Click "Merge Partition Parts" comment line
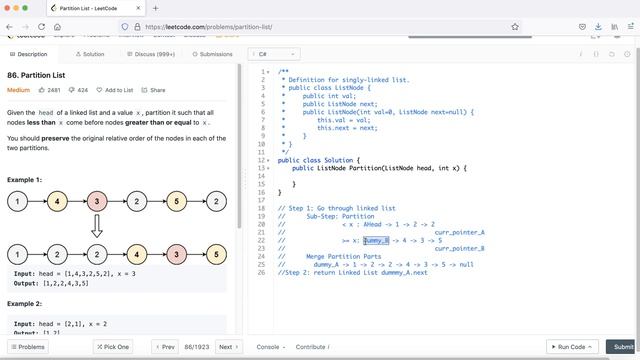The height and width of the screenshot is (360, 640). pos(344,256)
